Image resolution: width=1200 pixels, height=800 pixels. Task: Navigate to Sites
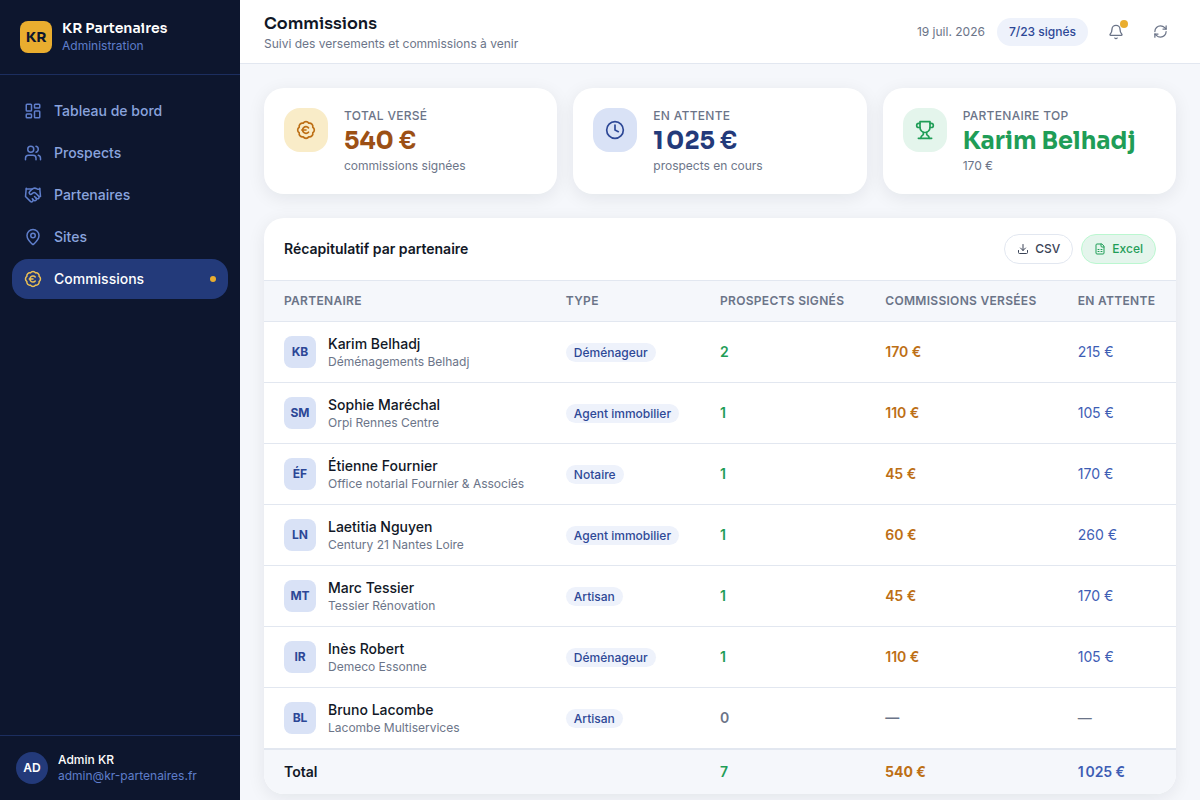(120, 237)
